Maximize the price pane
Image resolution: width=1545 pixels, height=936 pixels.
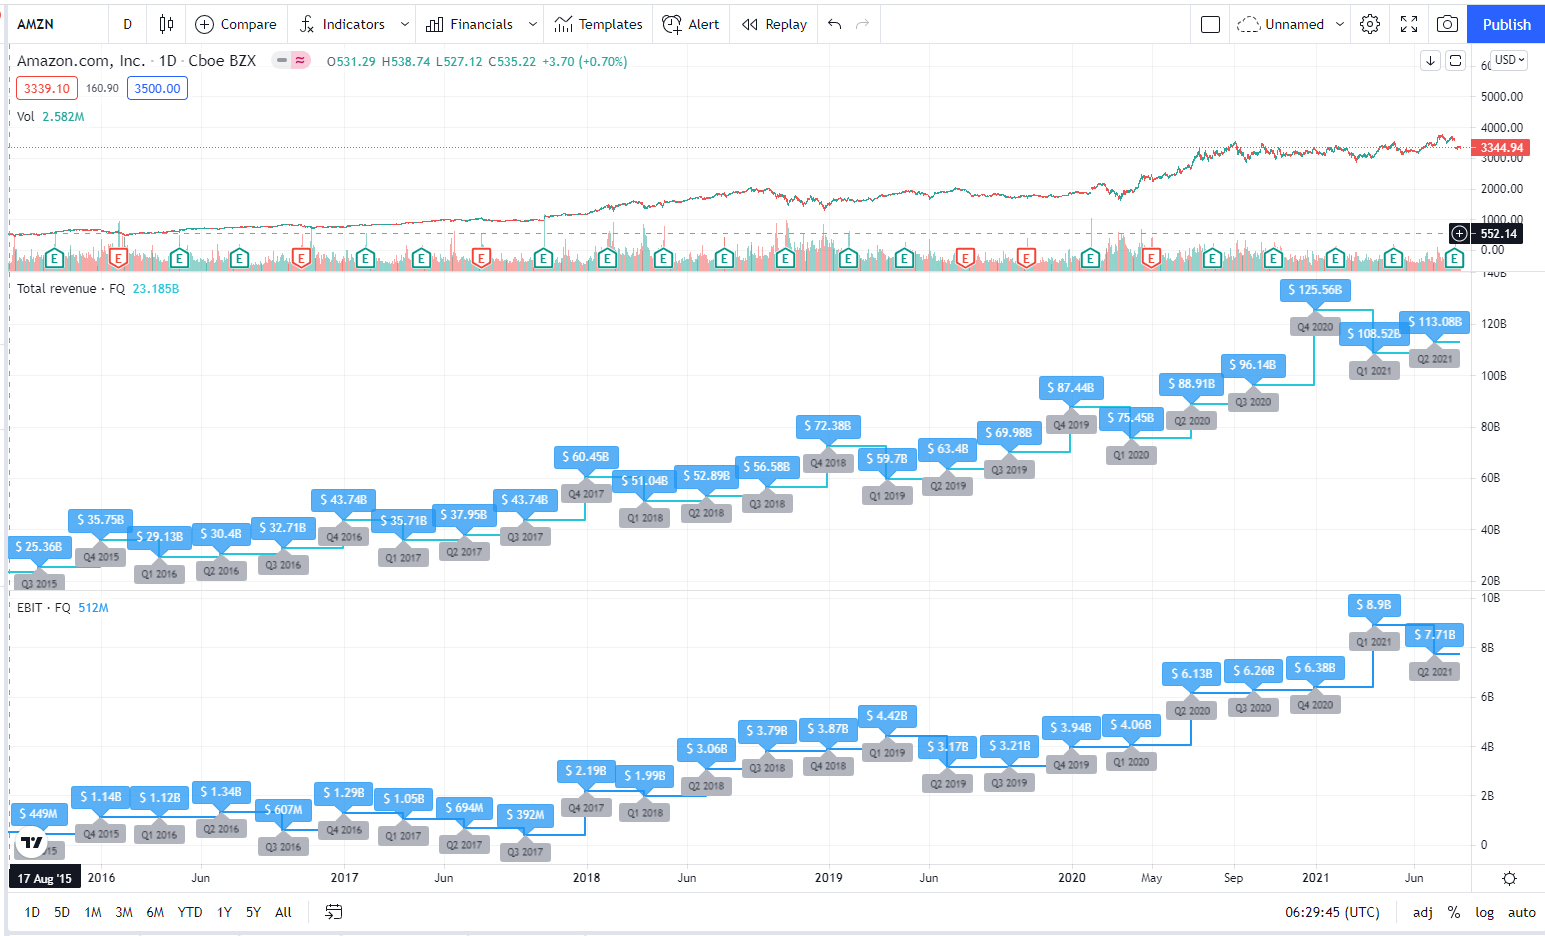click(x=1456, y=61)
